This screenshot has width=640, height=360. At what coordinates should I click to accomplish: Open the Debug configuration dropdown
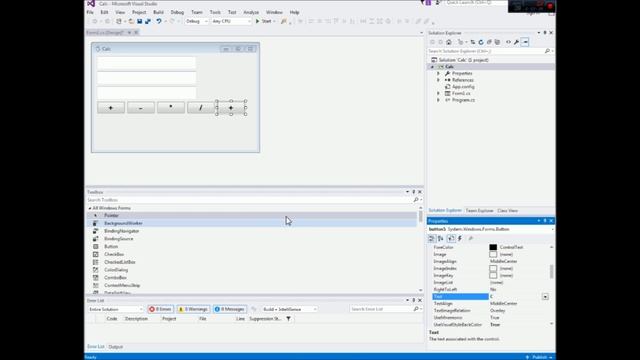[x=197, y=21]
